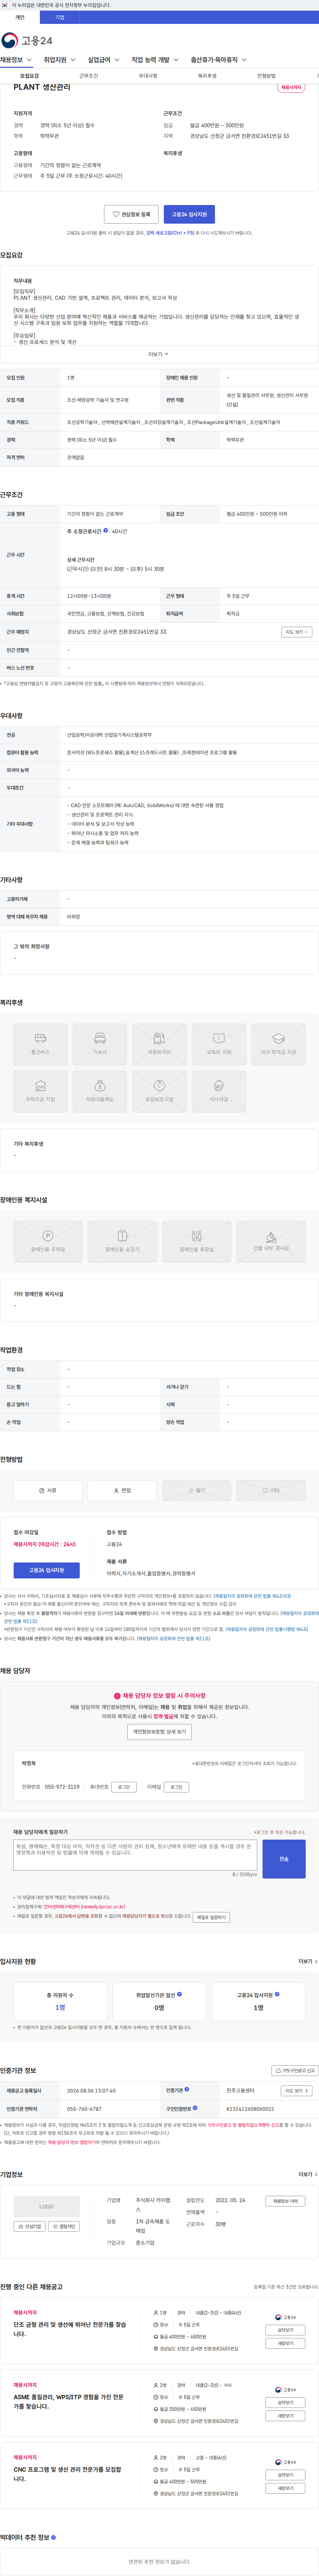This screenshot has height=2576, width=319.
Task: Click the 기타 screening method tile
Action: coord(271,1490)
